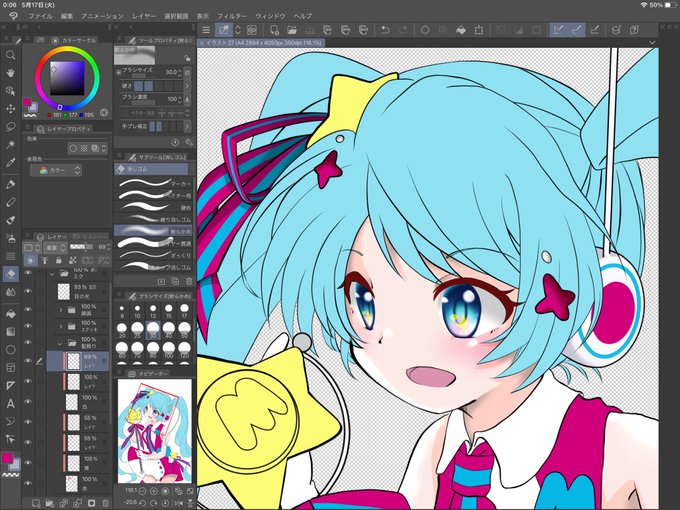
Task: Toggle visibility of 線画 folder
Action: pyautogui.click(x=28, y=310)
